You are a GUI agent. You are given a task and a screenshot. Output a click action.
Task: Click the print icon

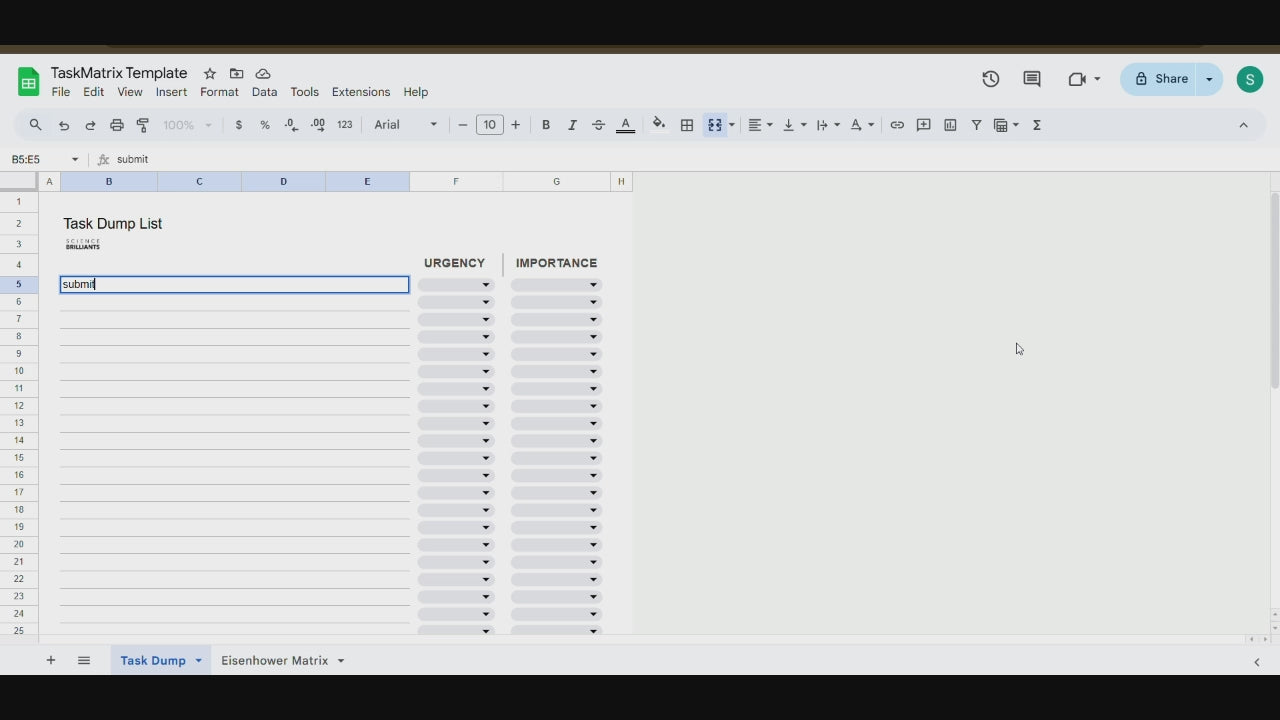pos(116,125)
